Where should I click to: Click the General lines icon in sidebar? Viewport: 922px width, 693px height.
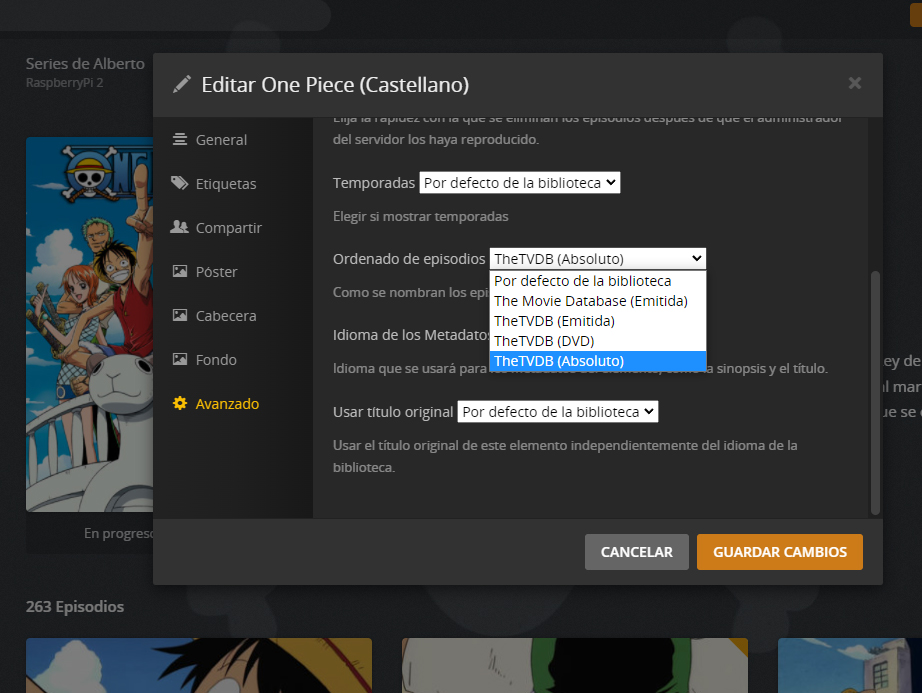coord(180,139)
